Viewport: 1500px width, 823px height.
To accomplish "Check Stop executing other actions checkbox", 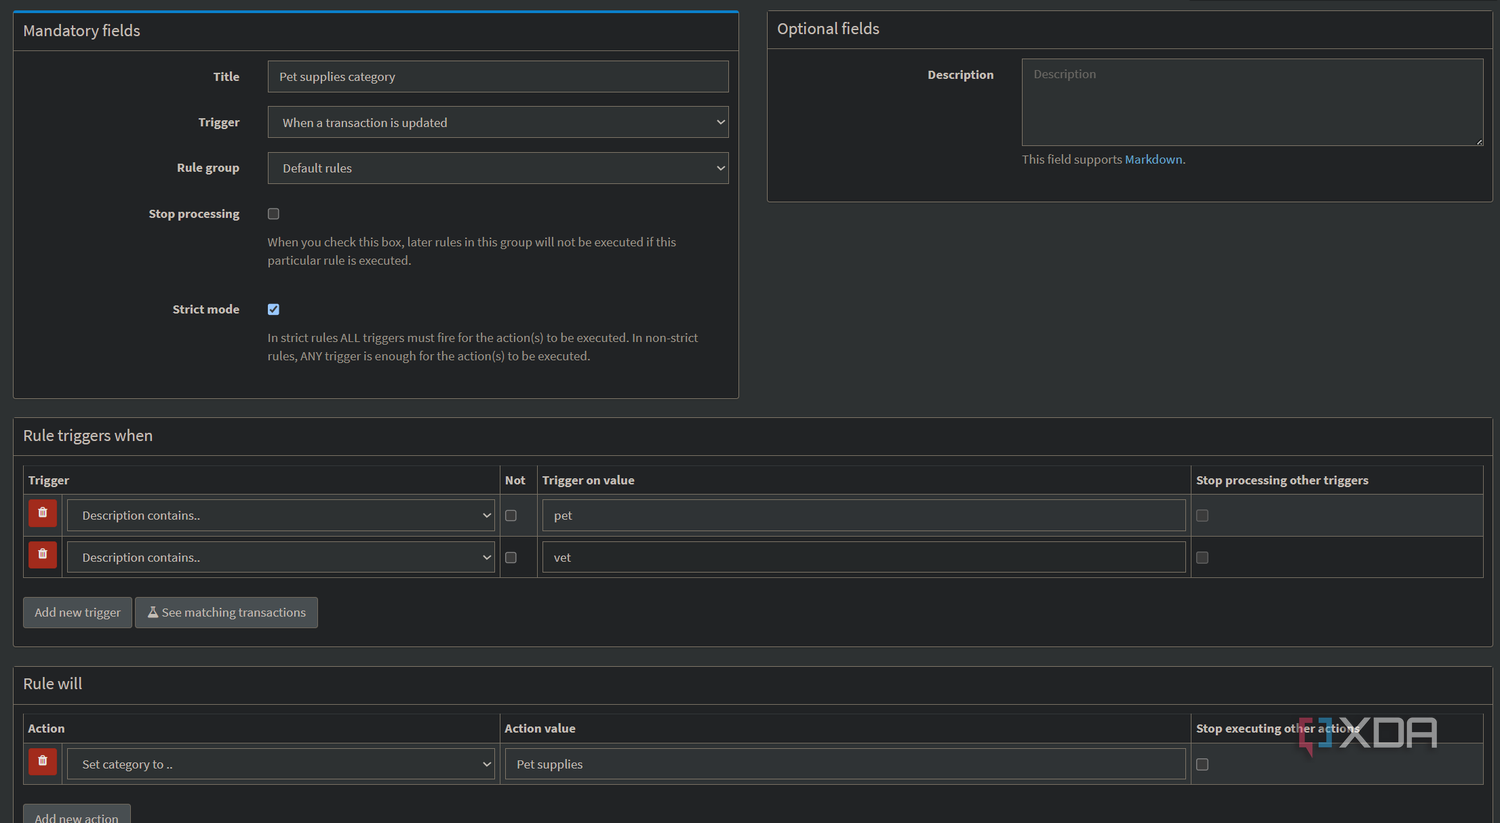I will click(x=1202, y=765).
